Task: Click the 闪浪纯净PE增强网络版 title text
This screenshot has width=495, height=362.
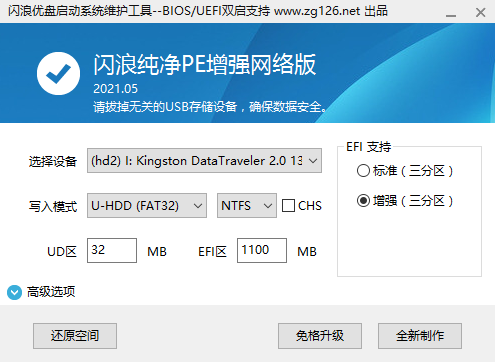Action: pyautogui.click(x=205, y=64)
